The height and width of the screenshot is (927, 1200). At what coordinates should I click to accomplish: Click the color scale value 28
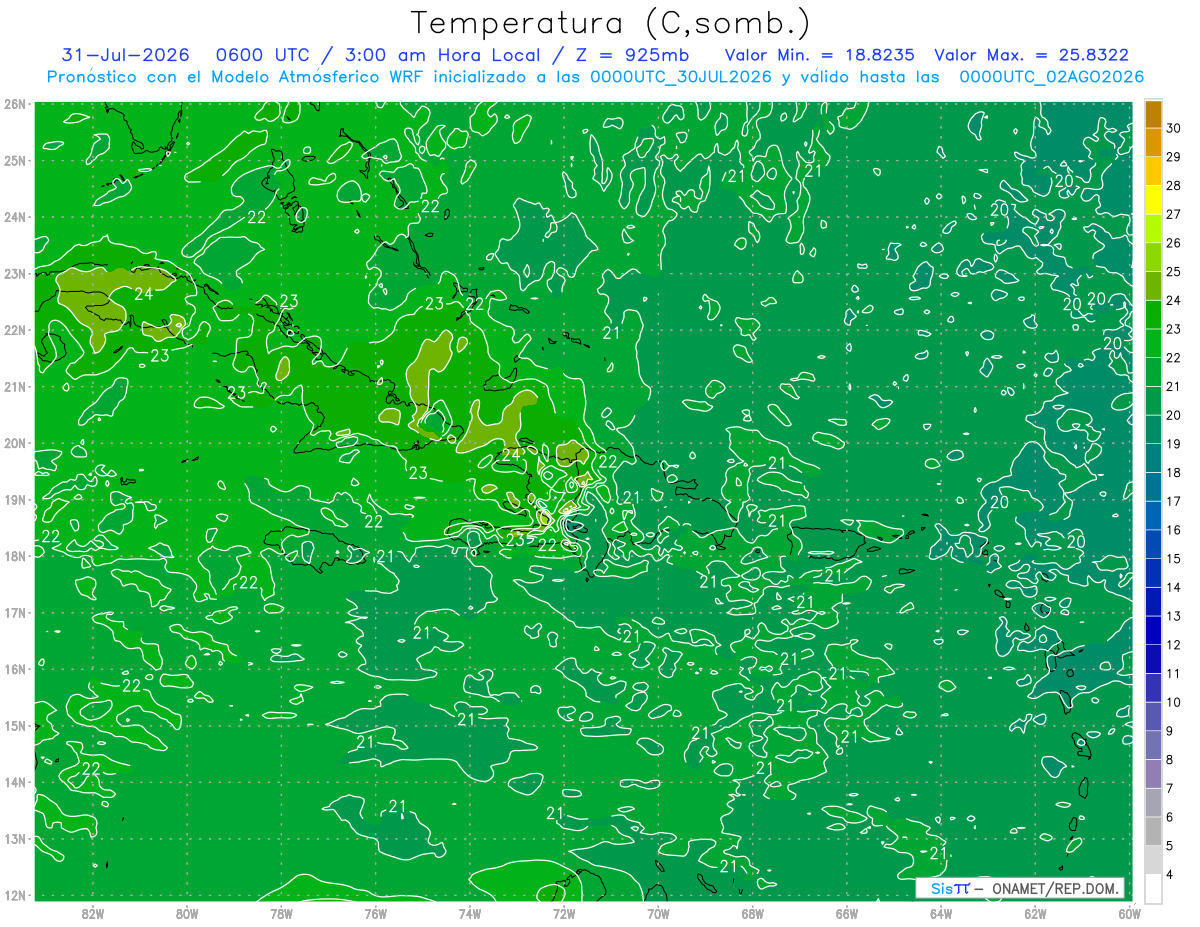[1173, 185]
